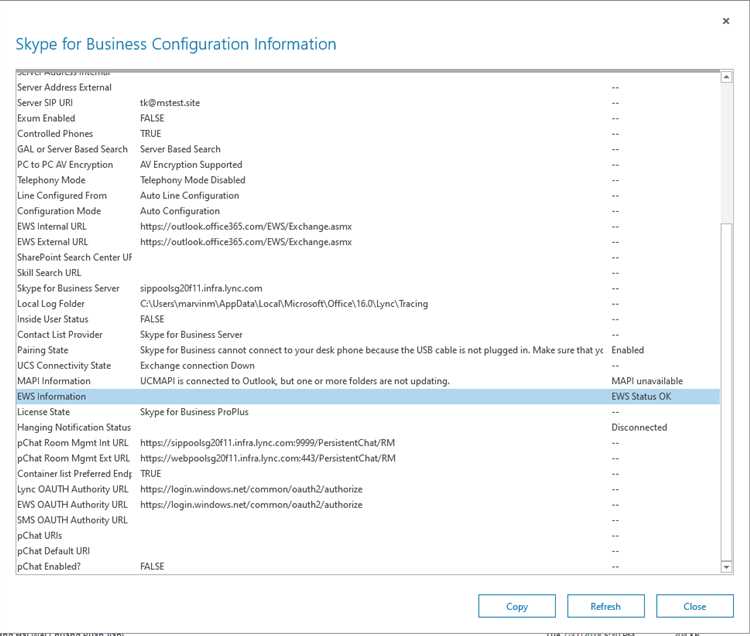Select the Controlled Phones row
The height and width of the screenshot is (636, 750).
tap(368, 133)
